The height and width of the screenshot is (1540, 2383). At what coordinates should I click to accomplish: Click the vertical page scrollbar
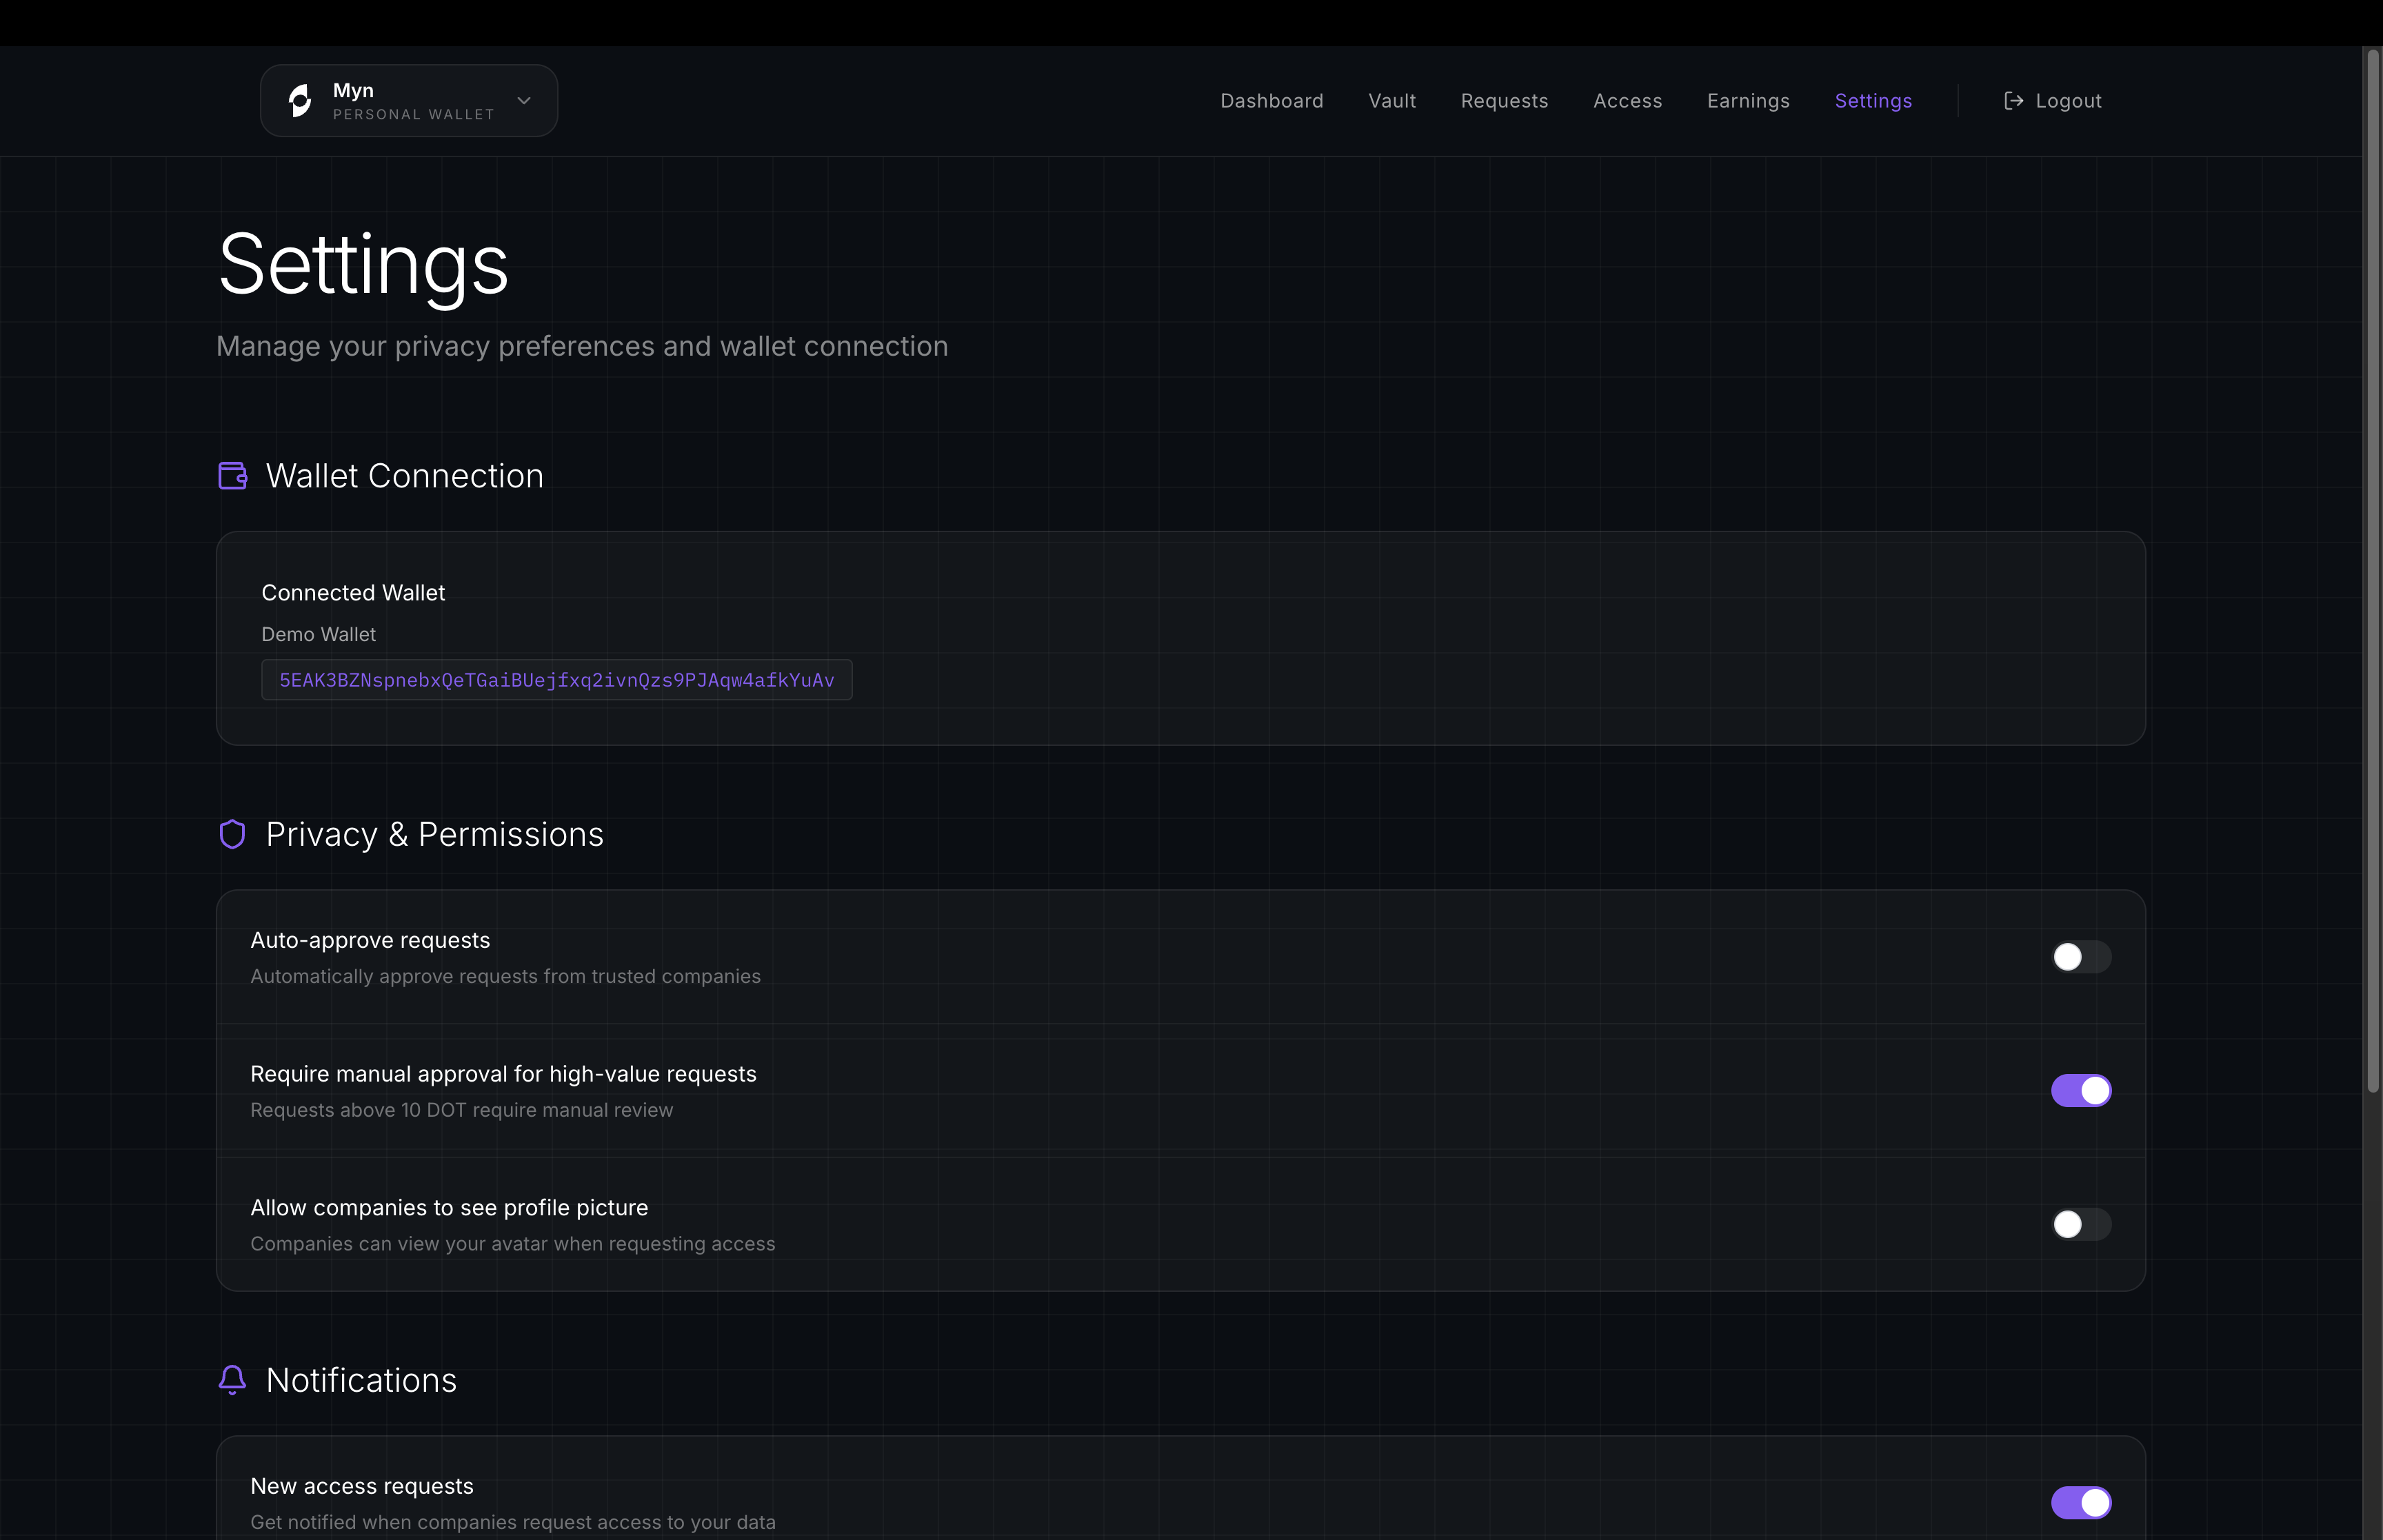coord(2372,570)
